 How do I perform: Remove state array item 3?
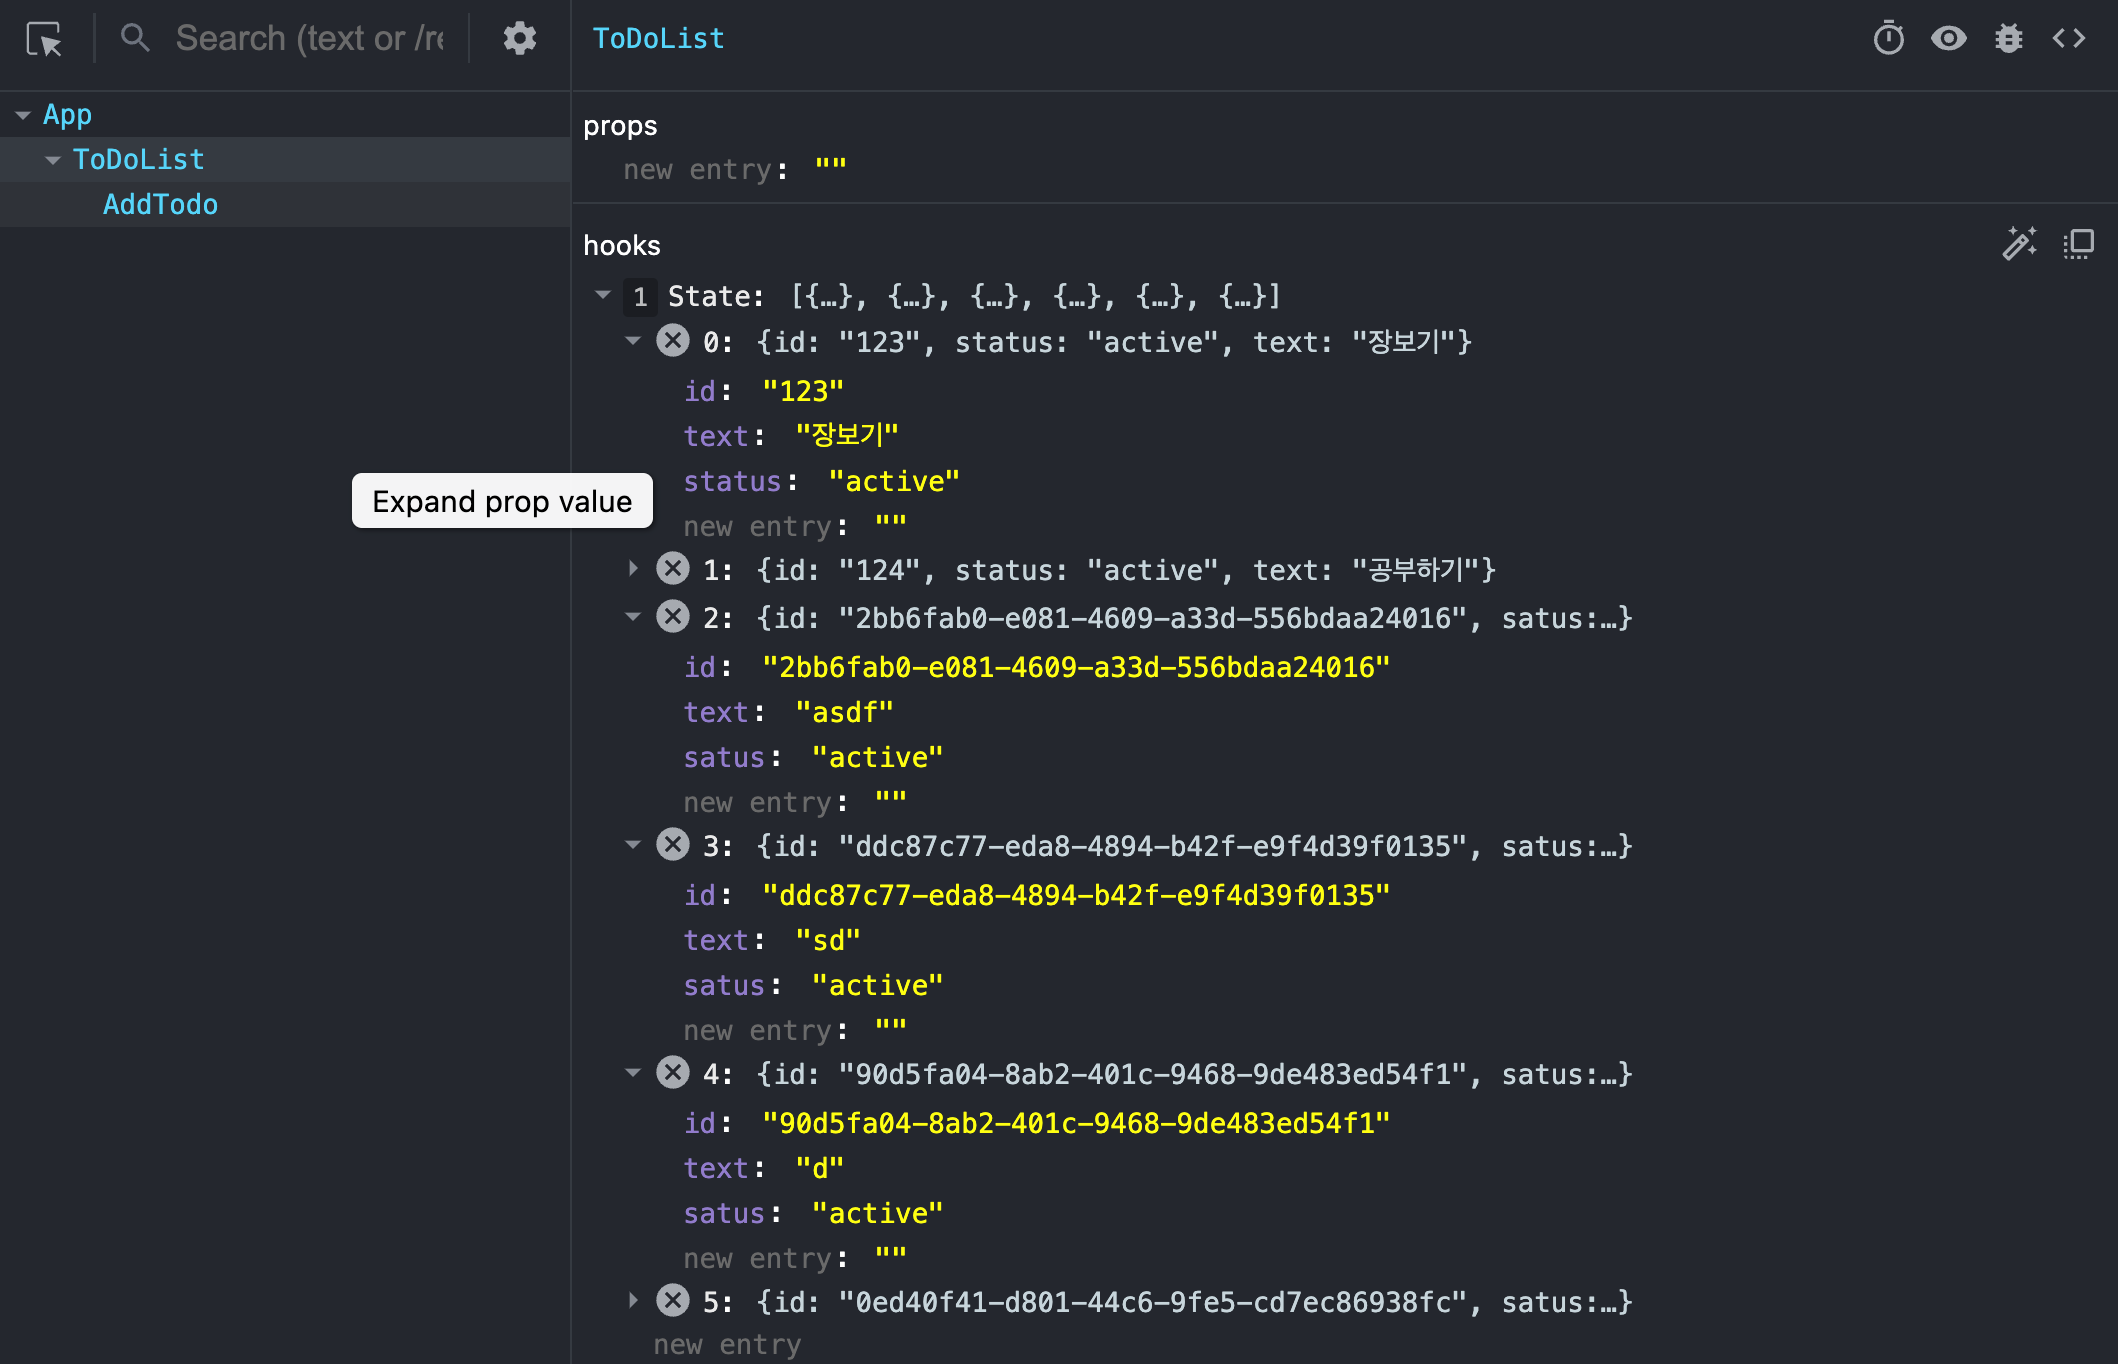673,845
